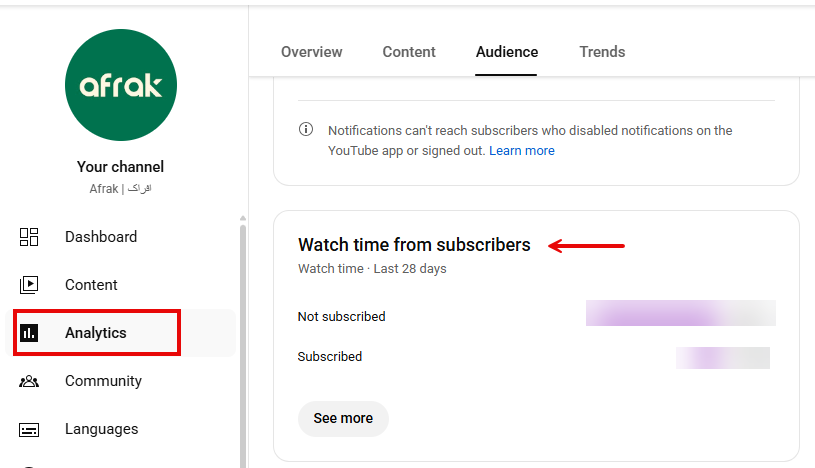Click the Languages subtitles icon
Screen dimensions: 815x468
[29, 429]
